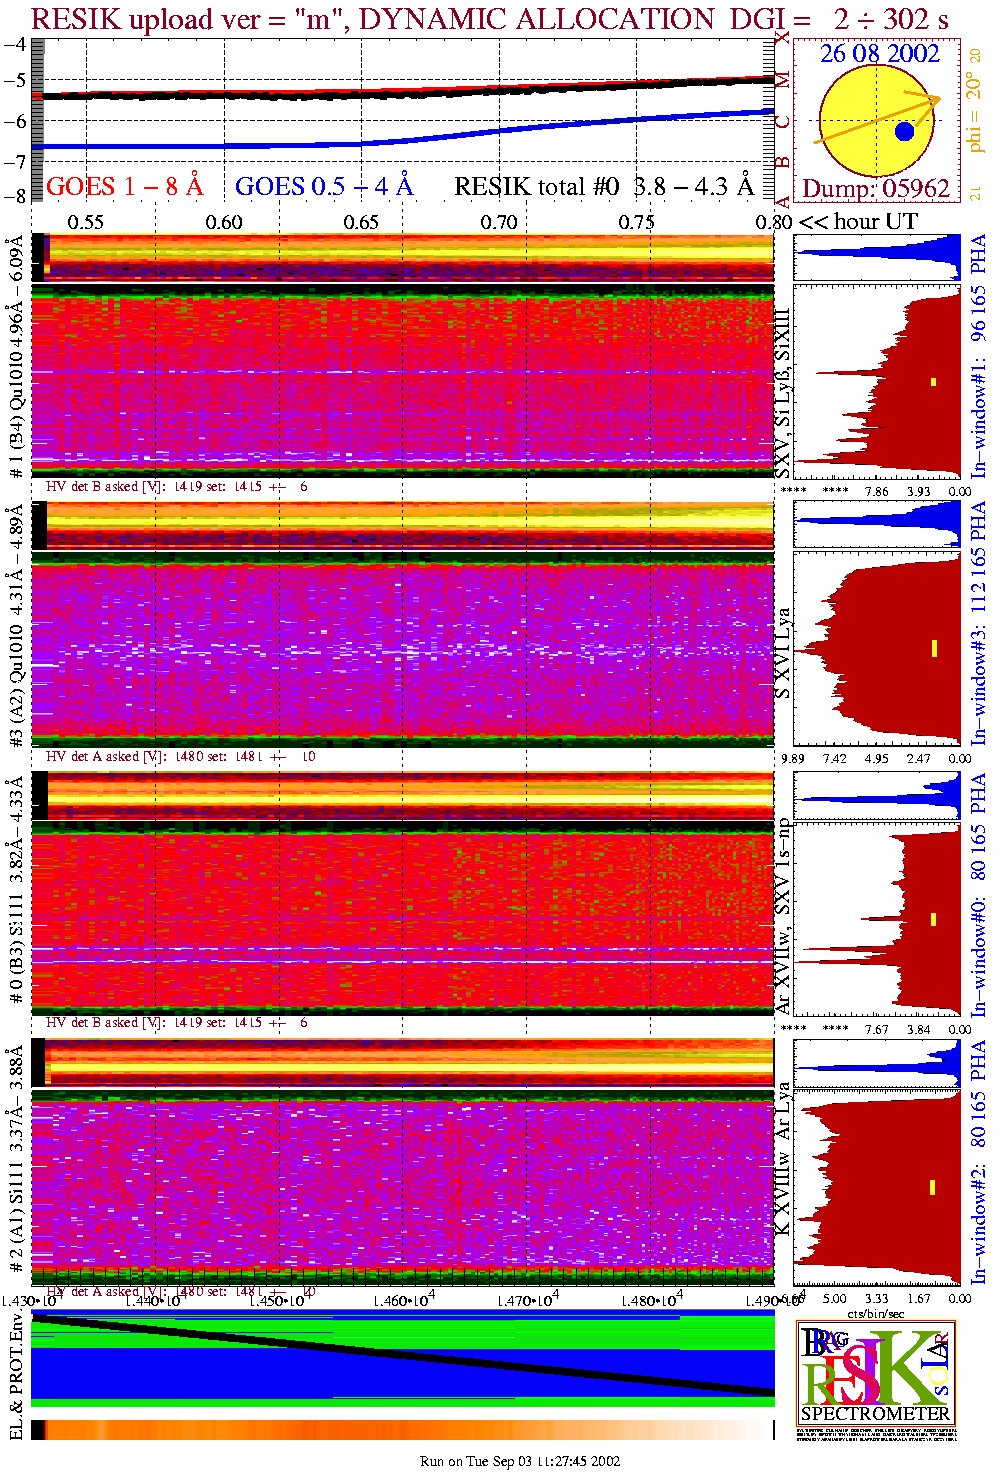
Task: Click the date 26 08 2002 text
Action: pyautogui.click(x=879, y=54)
